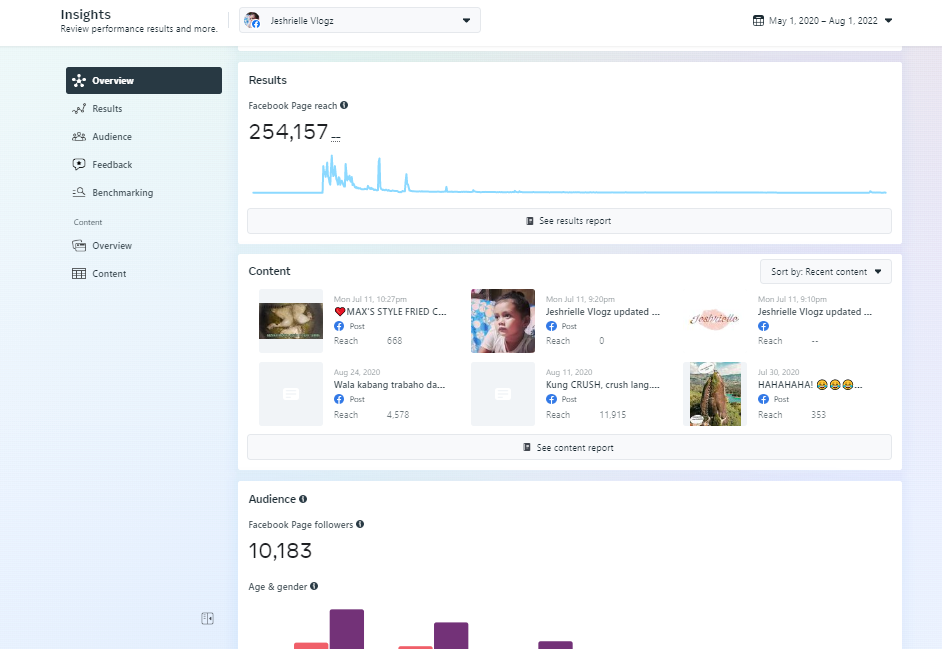
Task: Click the See results report button
Action: (569, 221)
